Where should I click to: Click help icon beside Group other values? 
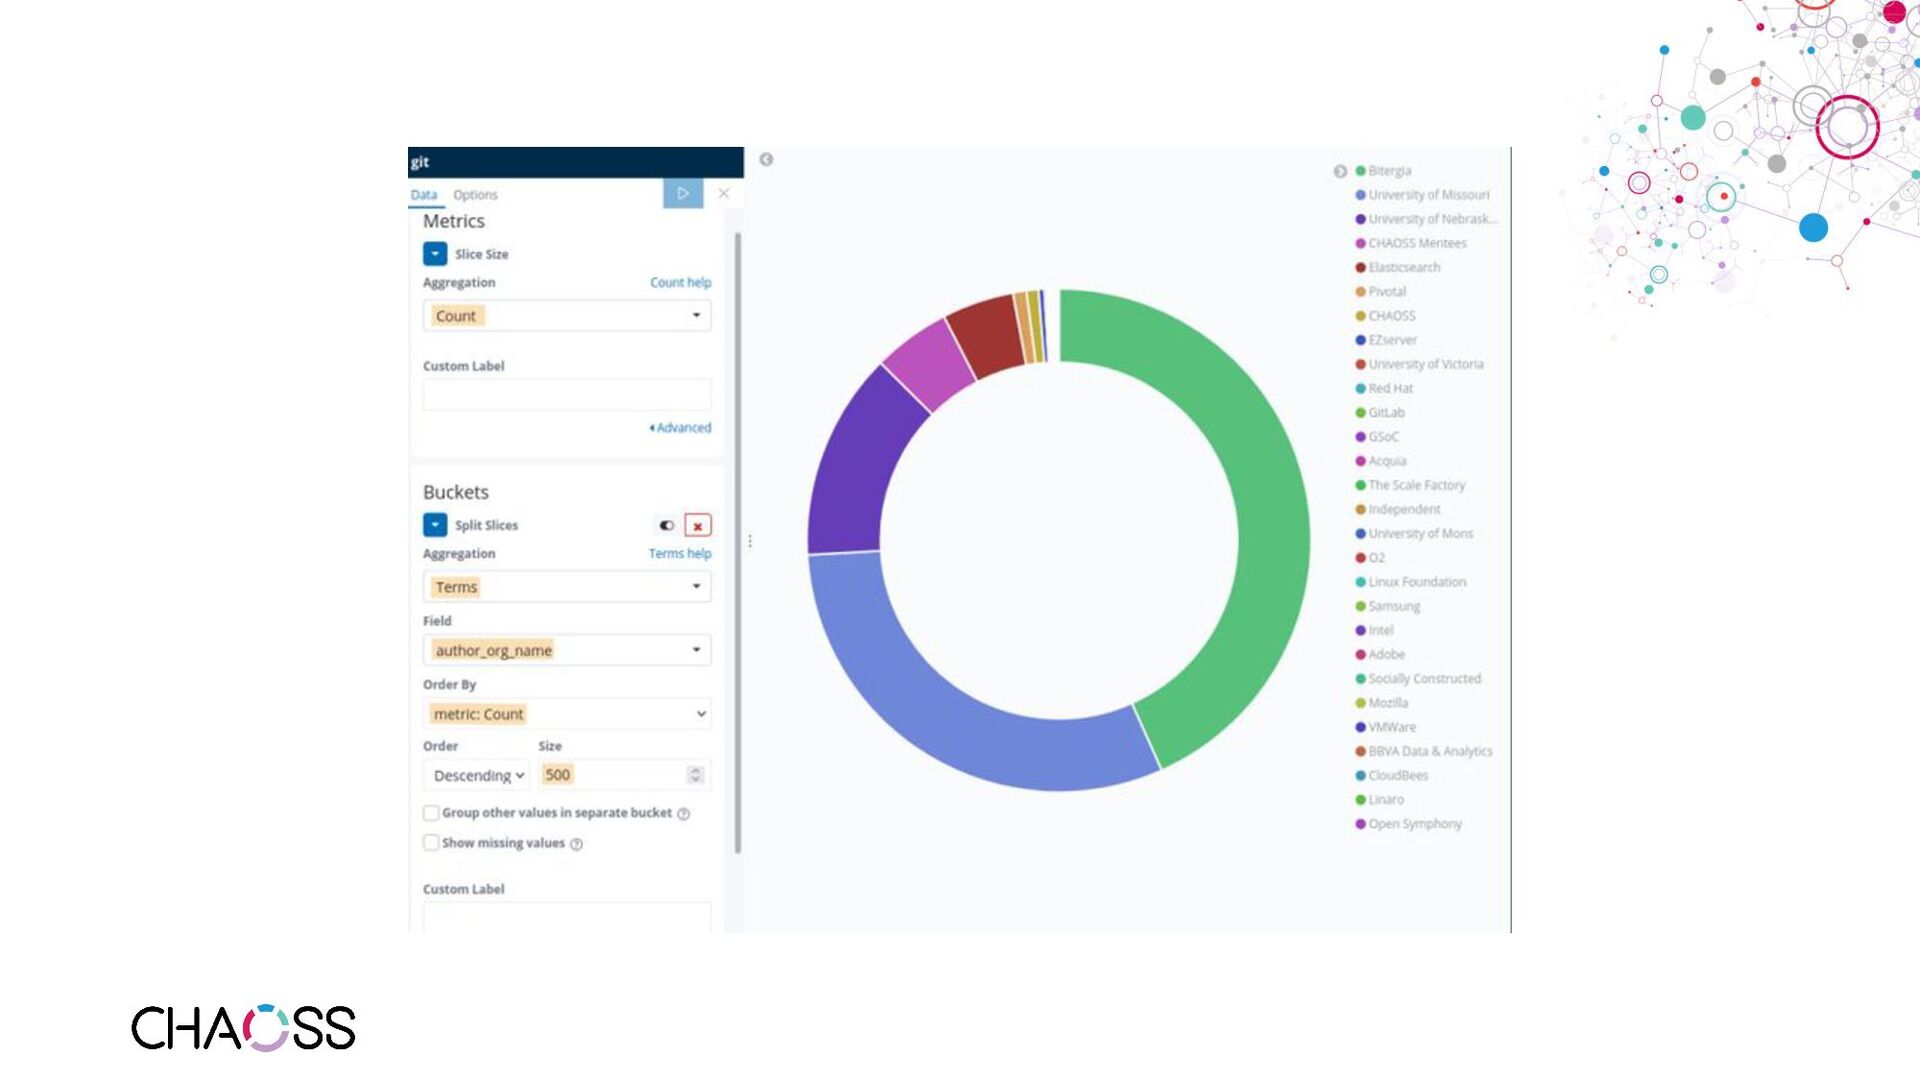point(684,814)
